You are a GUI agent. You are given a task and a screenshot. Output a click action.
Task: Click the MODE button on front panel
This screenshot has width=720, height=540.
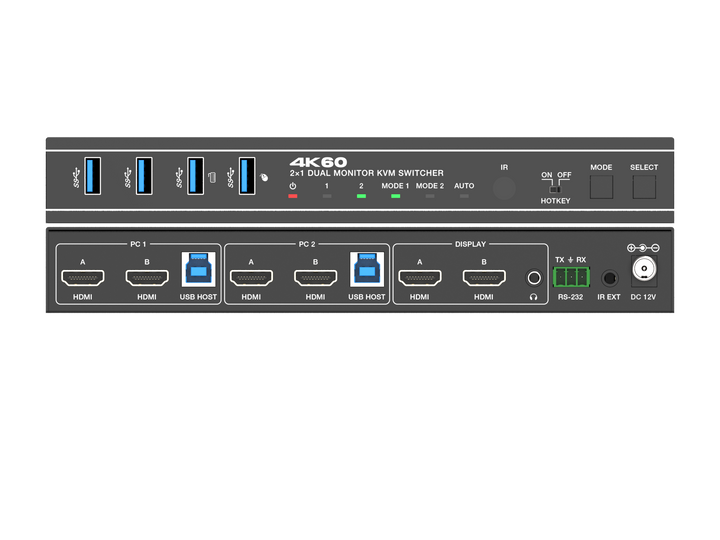click(x=601, y=186)
